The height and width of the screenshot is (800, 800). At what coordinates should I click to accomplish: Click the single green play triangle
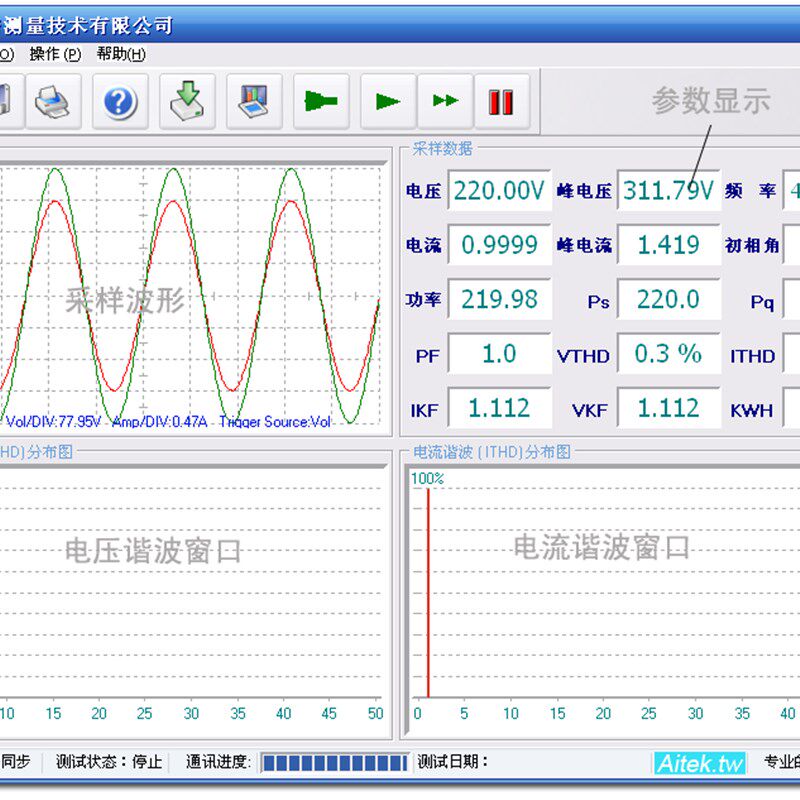388,102
